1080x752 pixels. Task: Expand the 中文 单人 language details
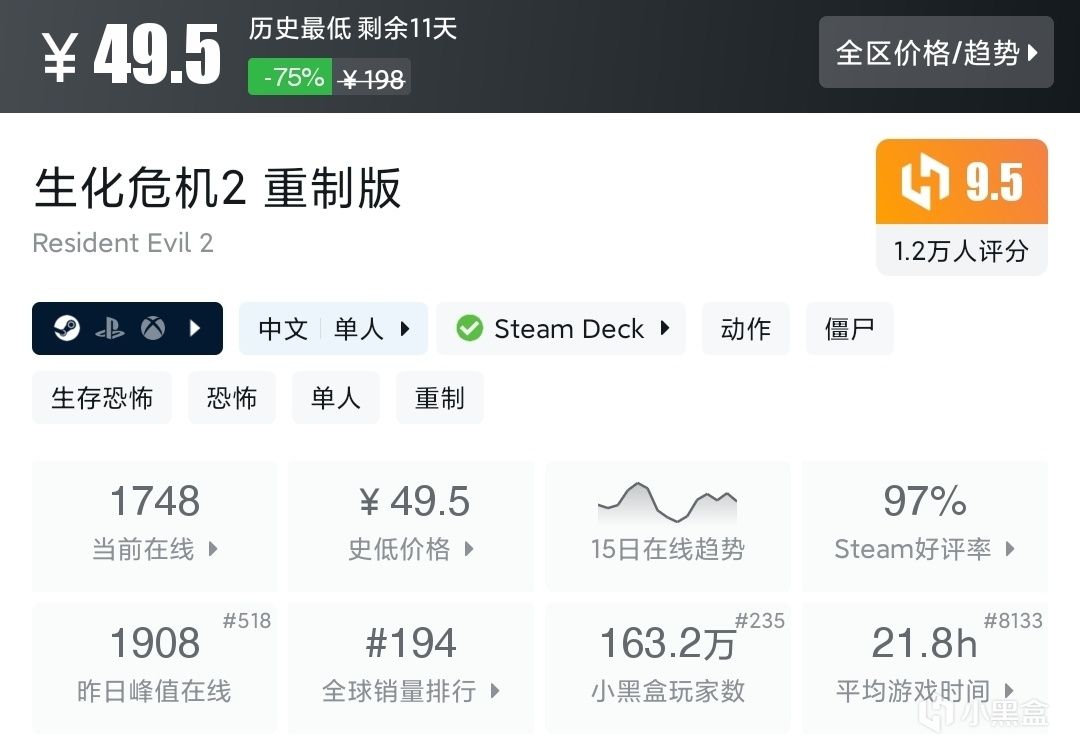(333, 328)
